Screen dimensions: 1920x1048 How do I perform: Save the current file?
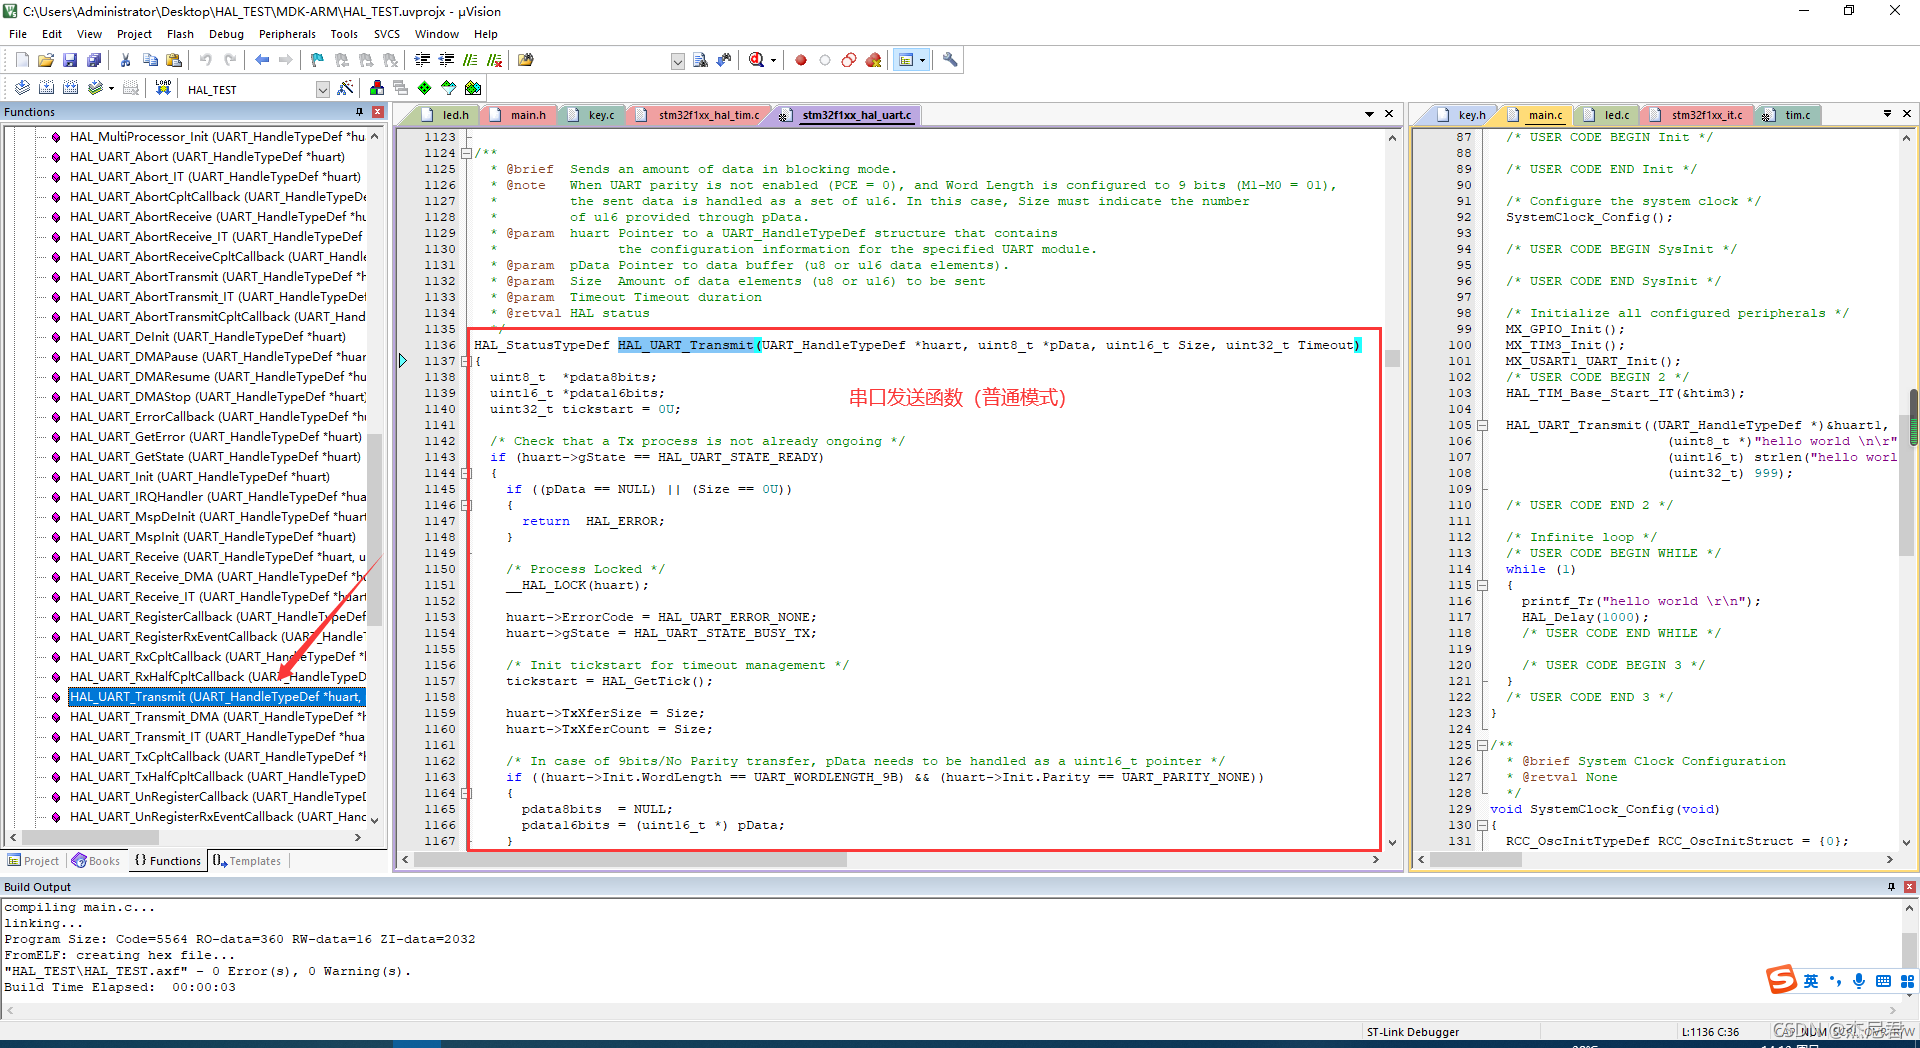(70, 60)
